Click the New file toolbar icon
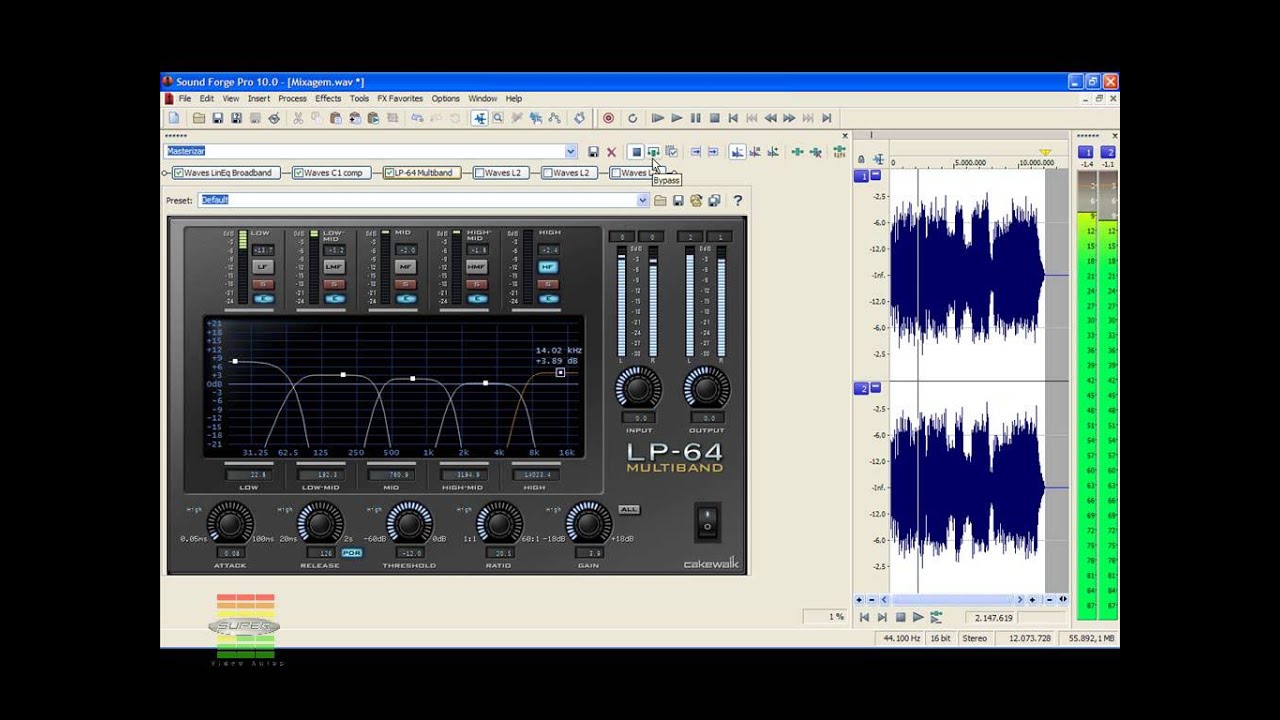Screen dimensions: 1280x720 [174, 118]
